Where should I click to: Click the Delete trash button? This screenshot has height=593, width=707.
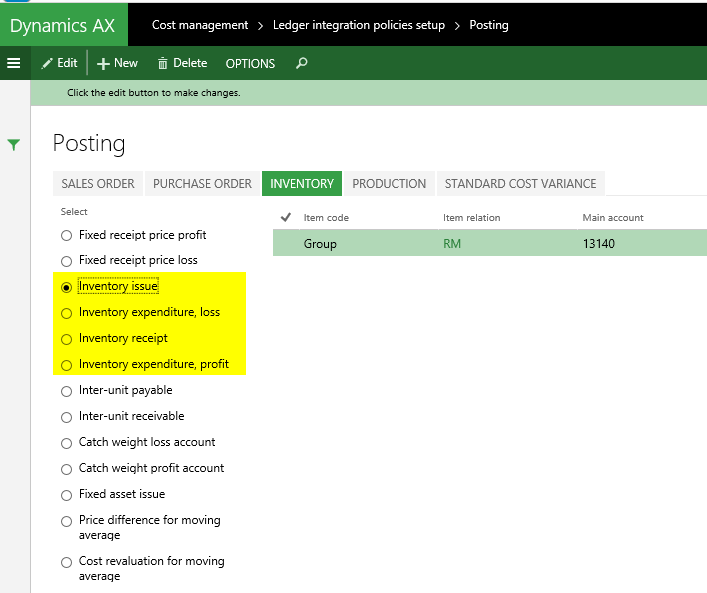(182, 63)
